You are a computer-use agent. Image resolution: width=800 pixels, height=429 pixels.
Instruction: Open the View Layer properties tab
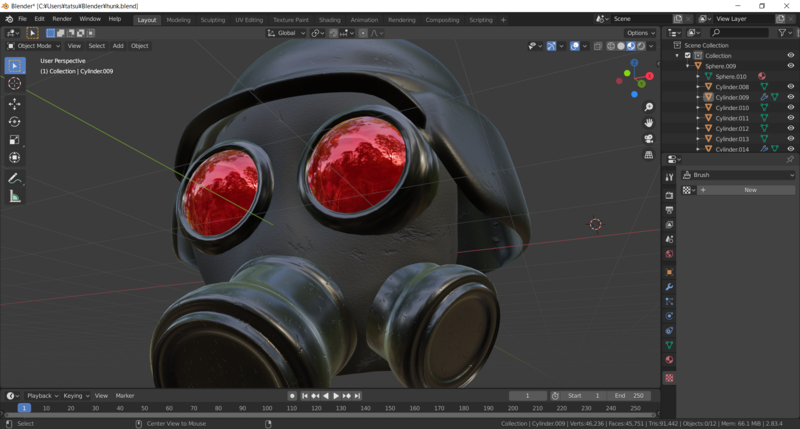point(669,225)
